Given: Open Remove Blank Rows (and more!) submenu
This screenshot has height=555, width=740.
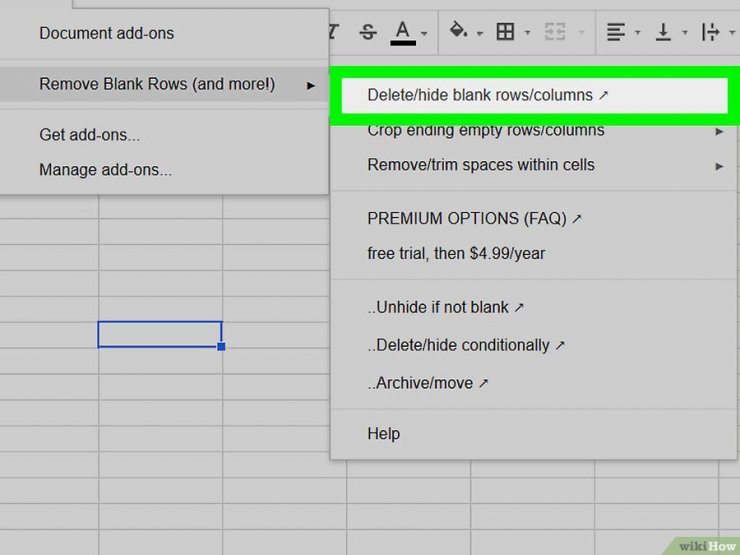Looking at the screenshot, I should click(164, 84).
